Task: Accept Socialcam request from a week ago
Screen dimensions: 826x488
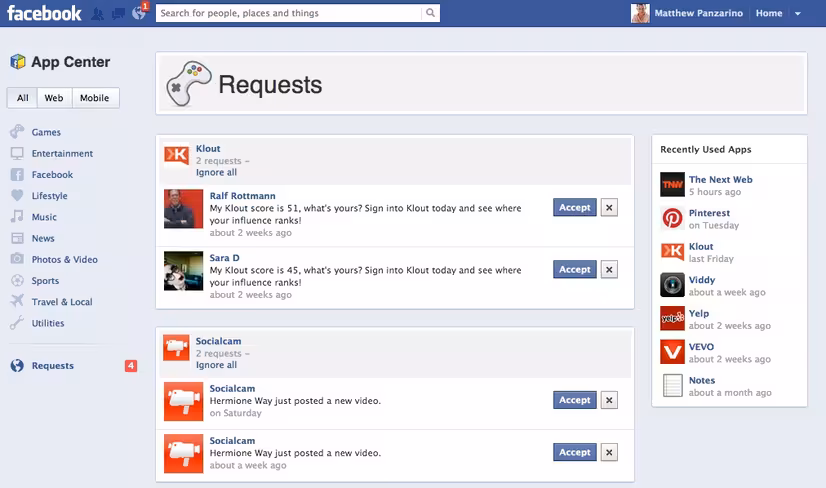Action: 575,452
